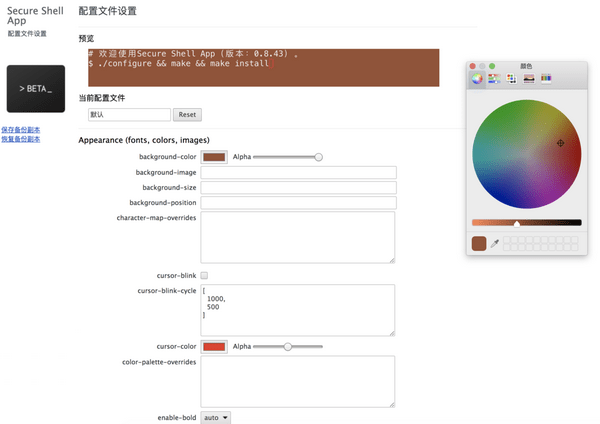Open the image palettes picker tab

(529, 79)
